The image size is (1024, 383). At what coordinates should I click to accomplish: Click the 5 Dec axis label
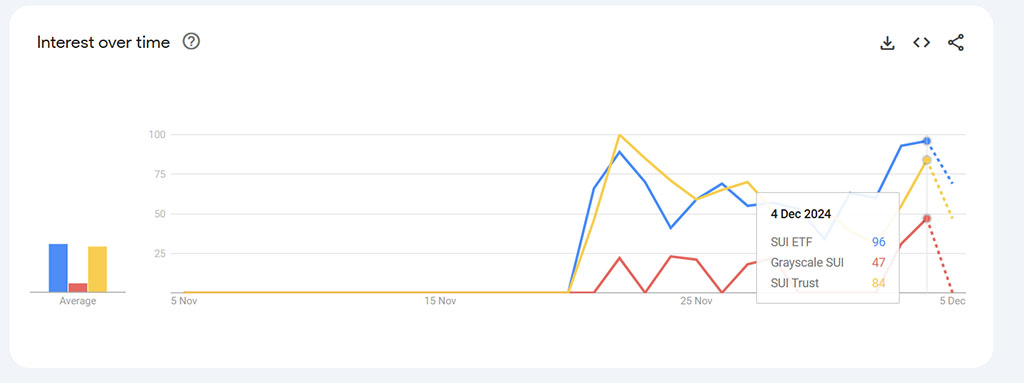(x=953, y=301)
